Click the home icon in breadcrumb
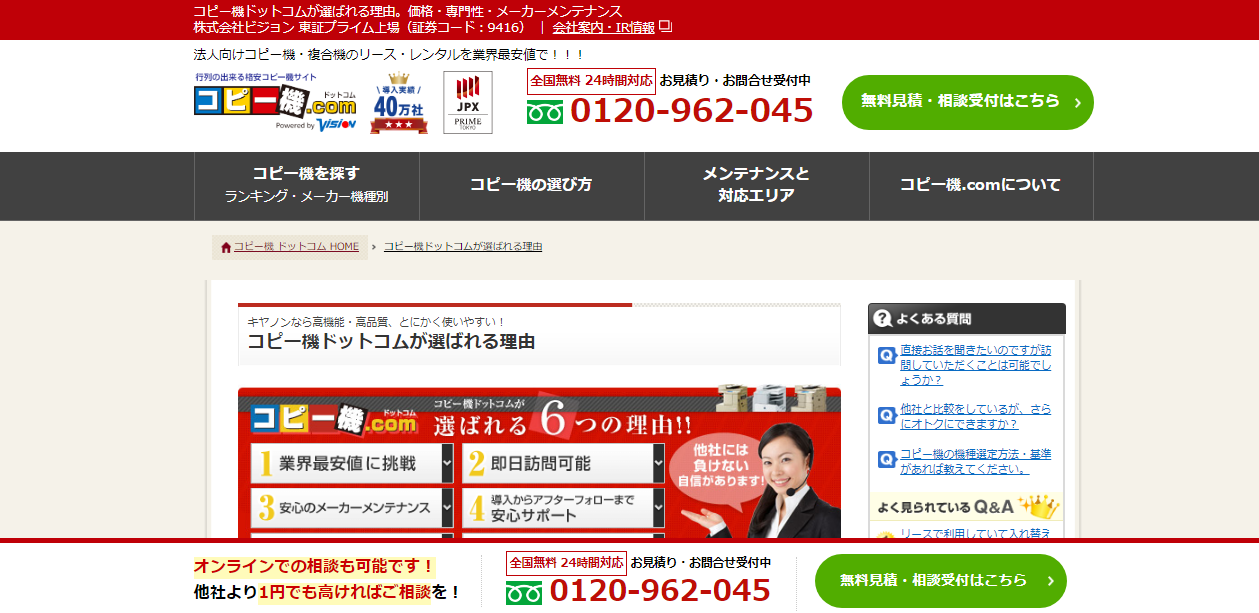 click(226, 247)
